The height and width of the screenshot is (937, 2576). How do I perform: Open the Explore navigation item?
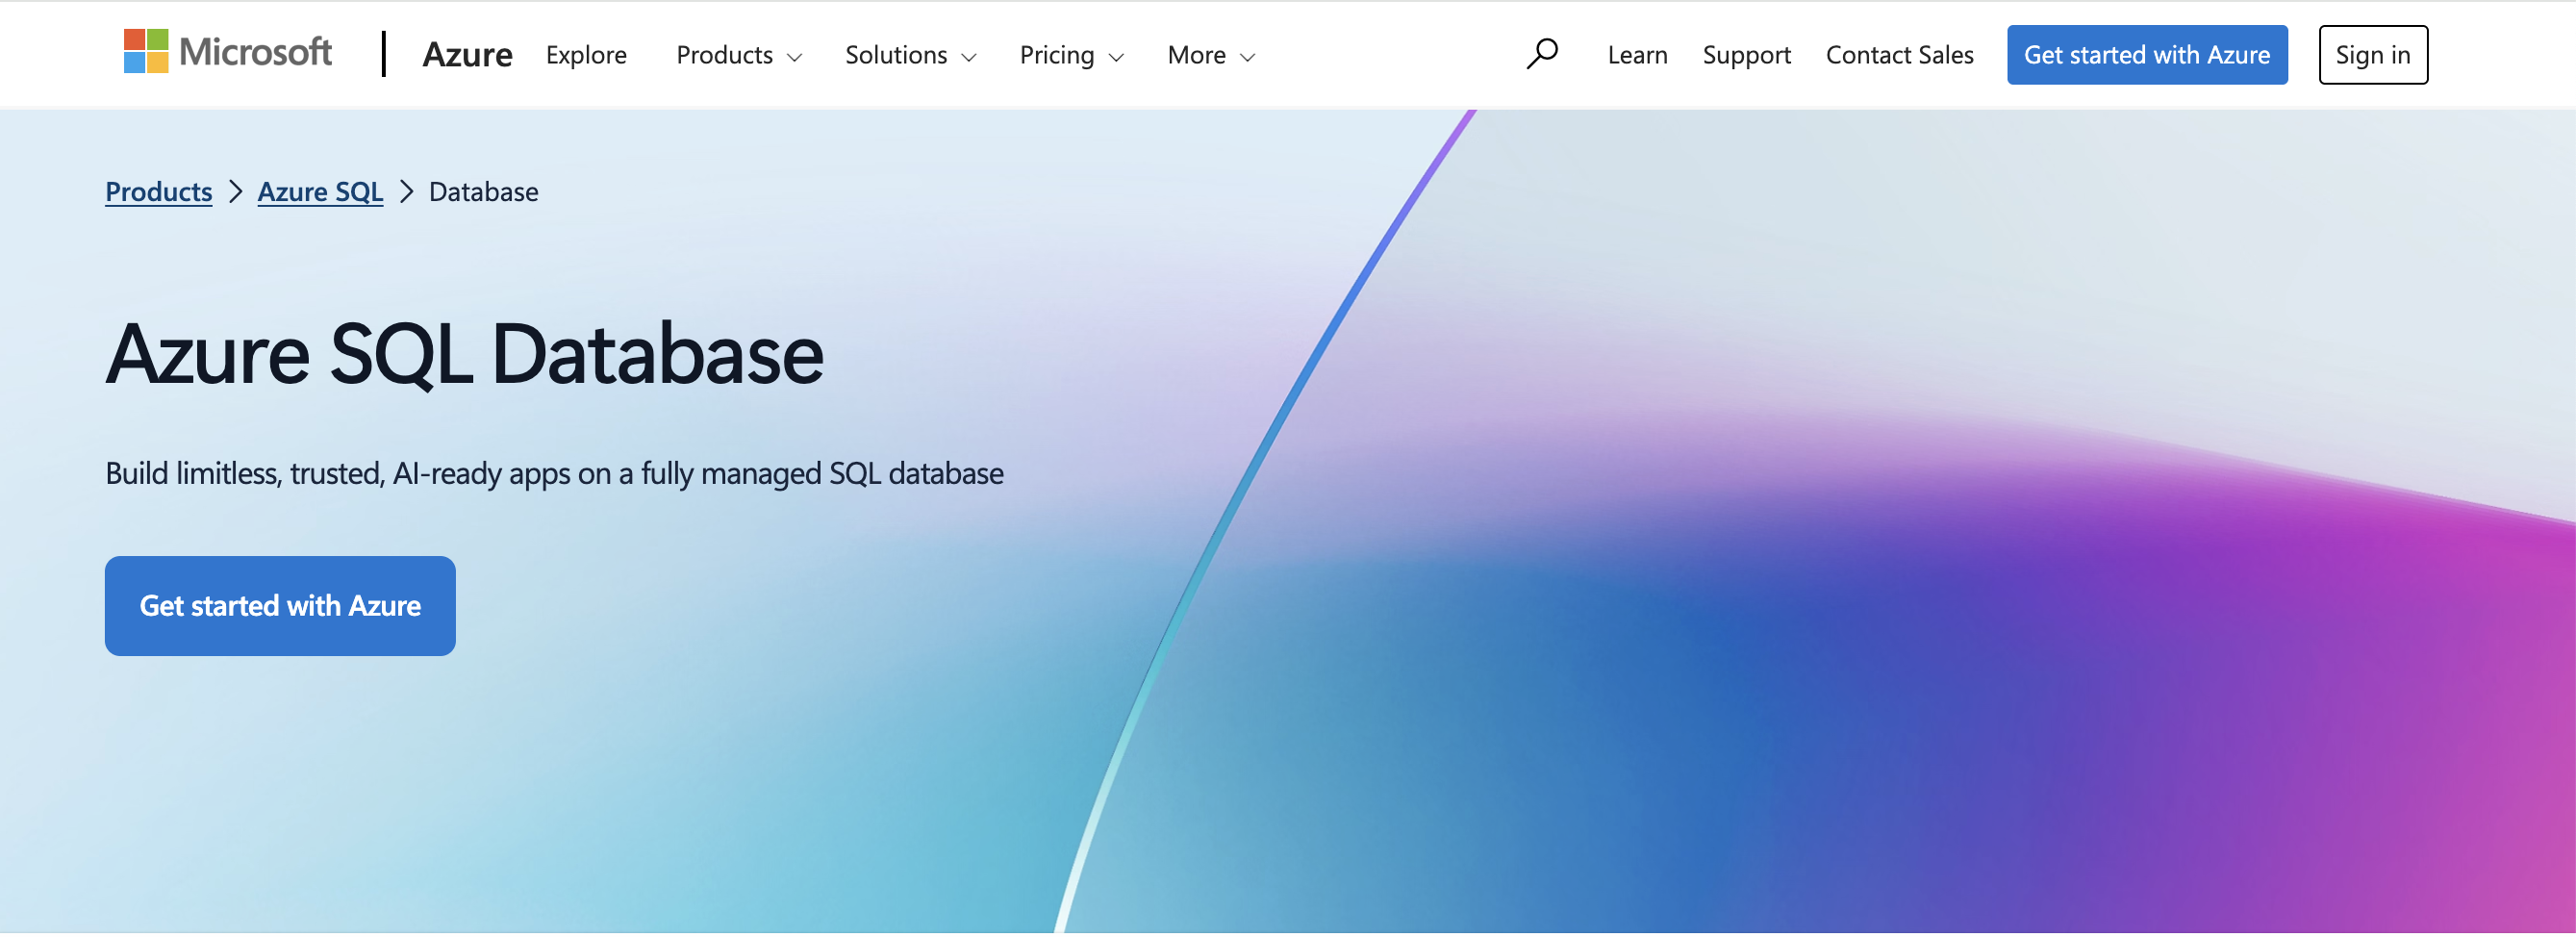click(x=586, y=55)
